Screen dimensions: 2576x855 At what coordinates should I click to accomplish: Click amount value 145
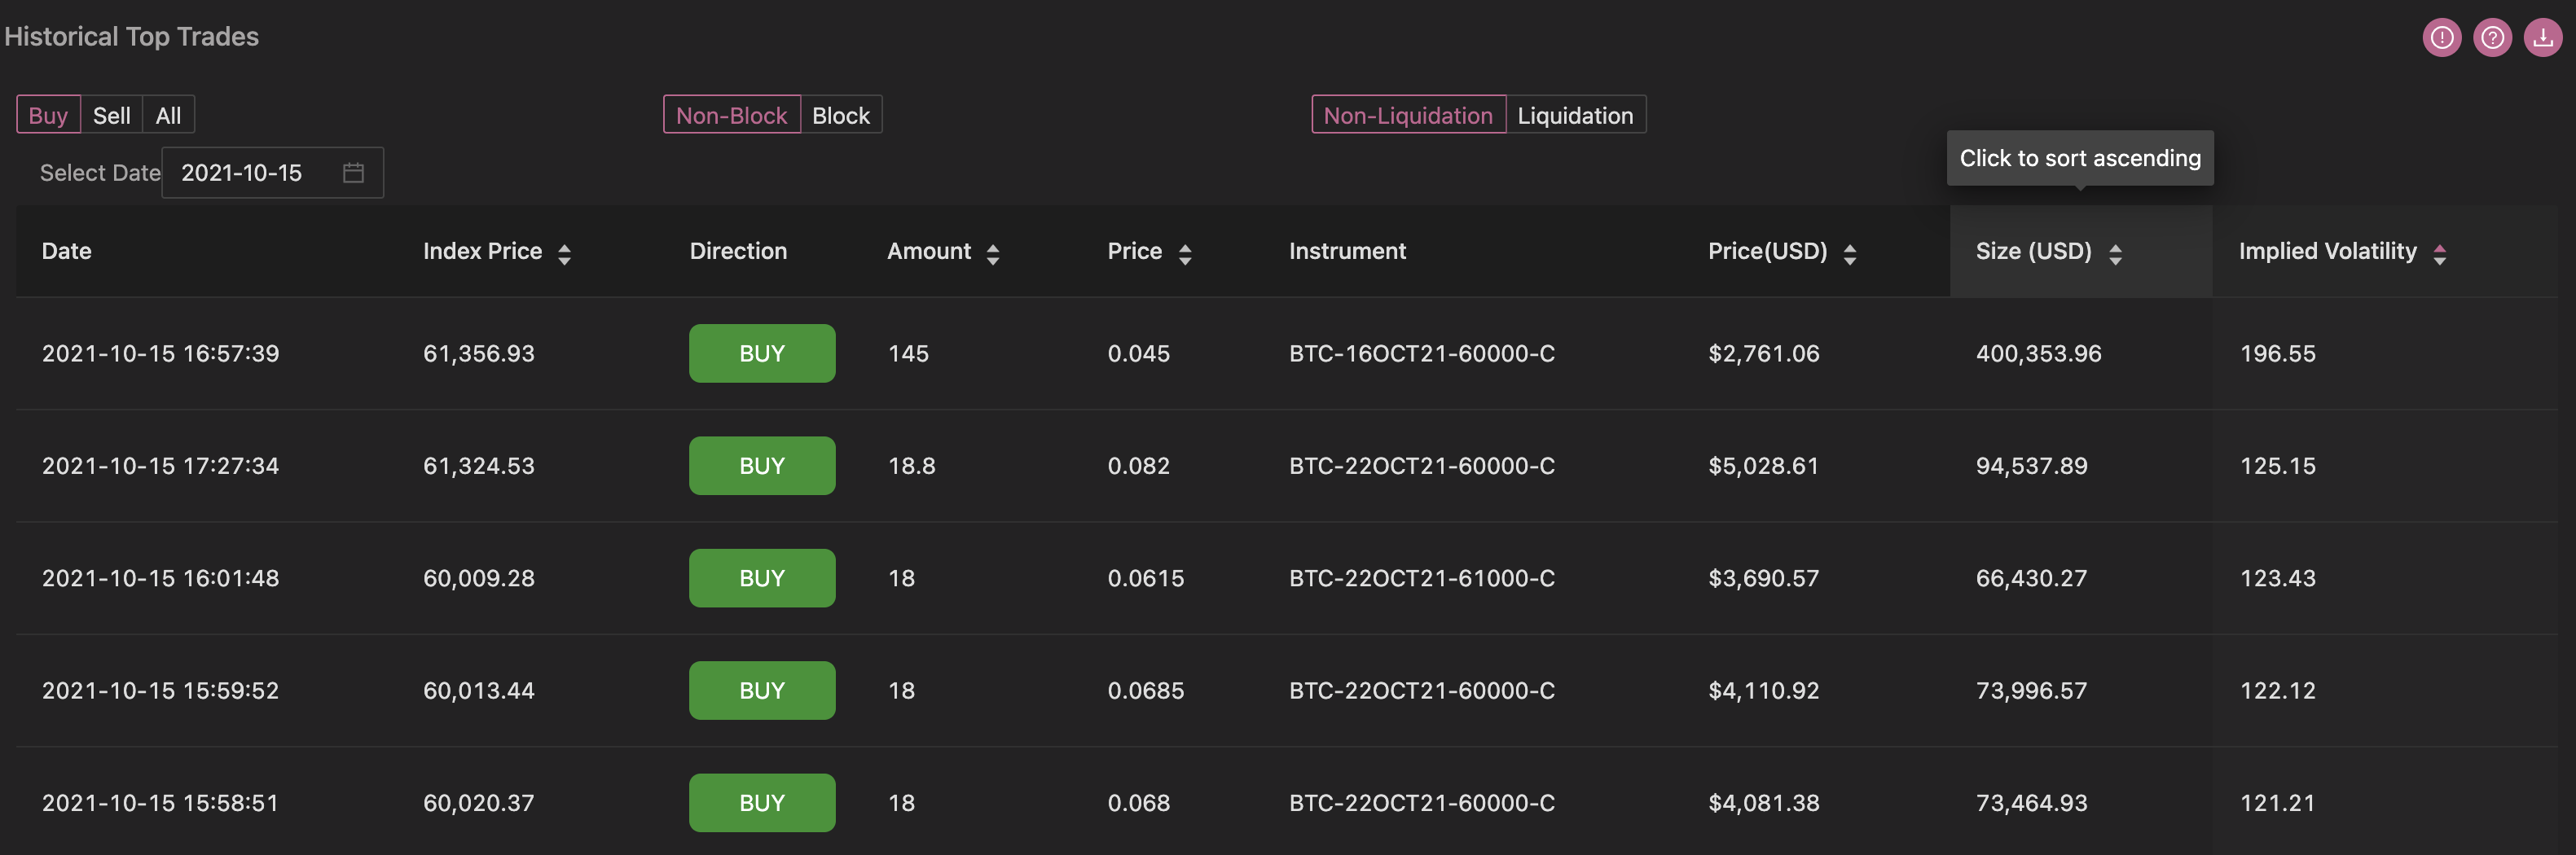908,354
